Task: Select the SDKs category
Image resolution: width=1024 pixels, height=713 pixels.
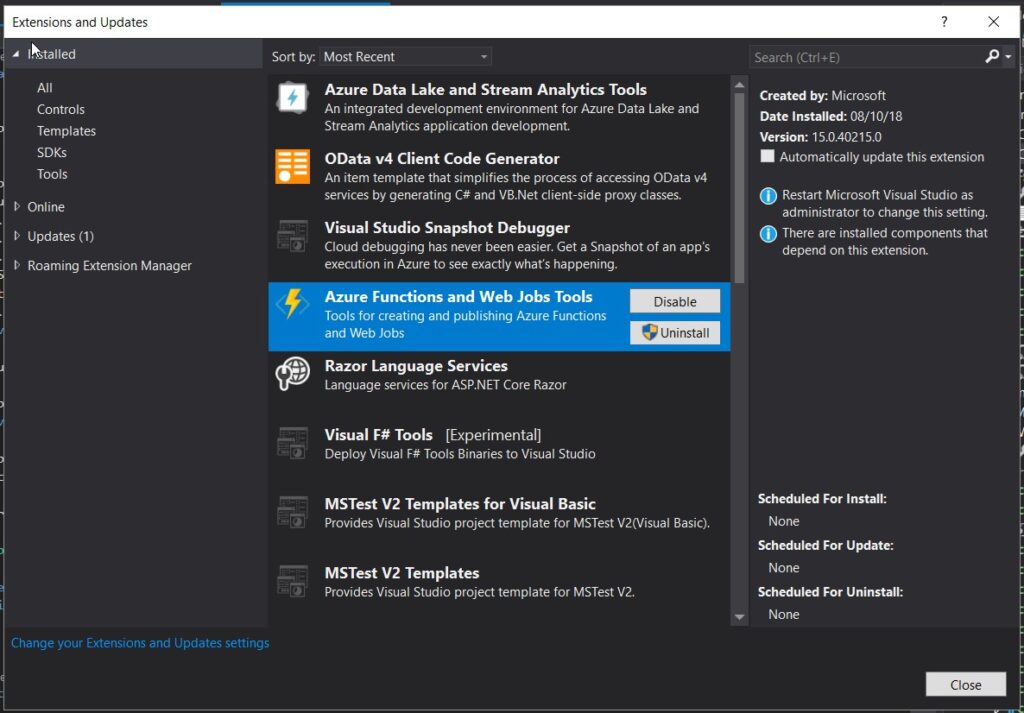Action: (x=52, y=152)
